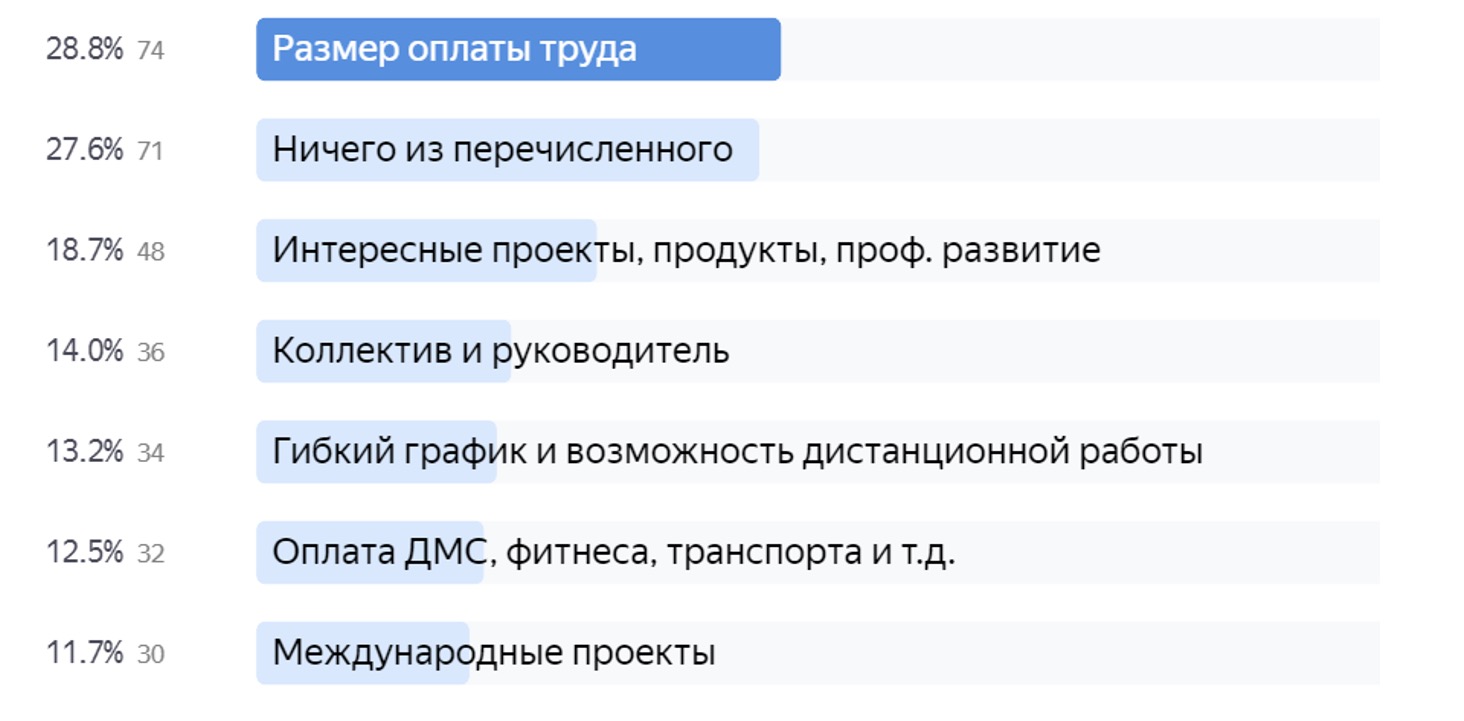This screenshot has width=1464, height=721.
Task: Click the 12.5% percentage label
Action: pyautogui.click(x=85, y=553)
